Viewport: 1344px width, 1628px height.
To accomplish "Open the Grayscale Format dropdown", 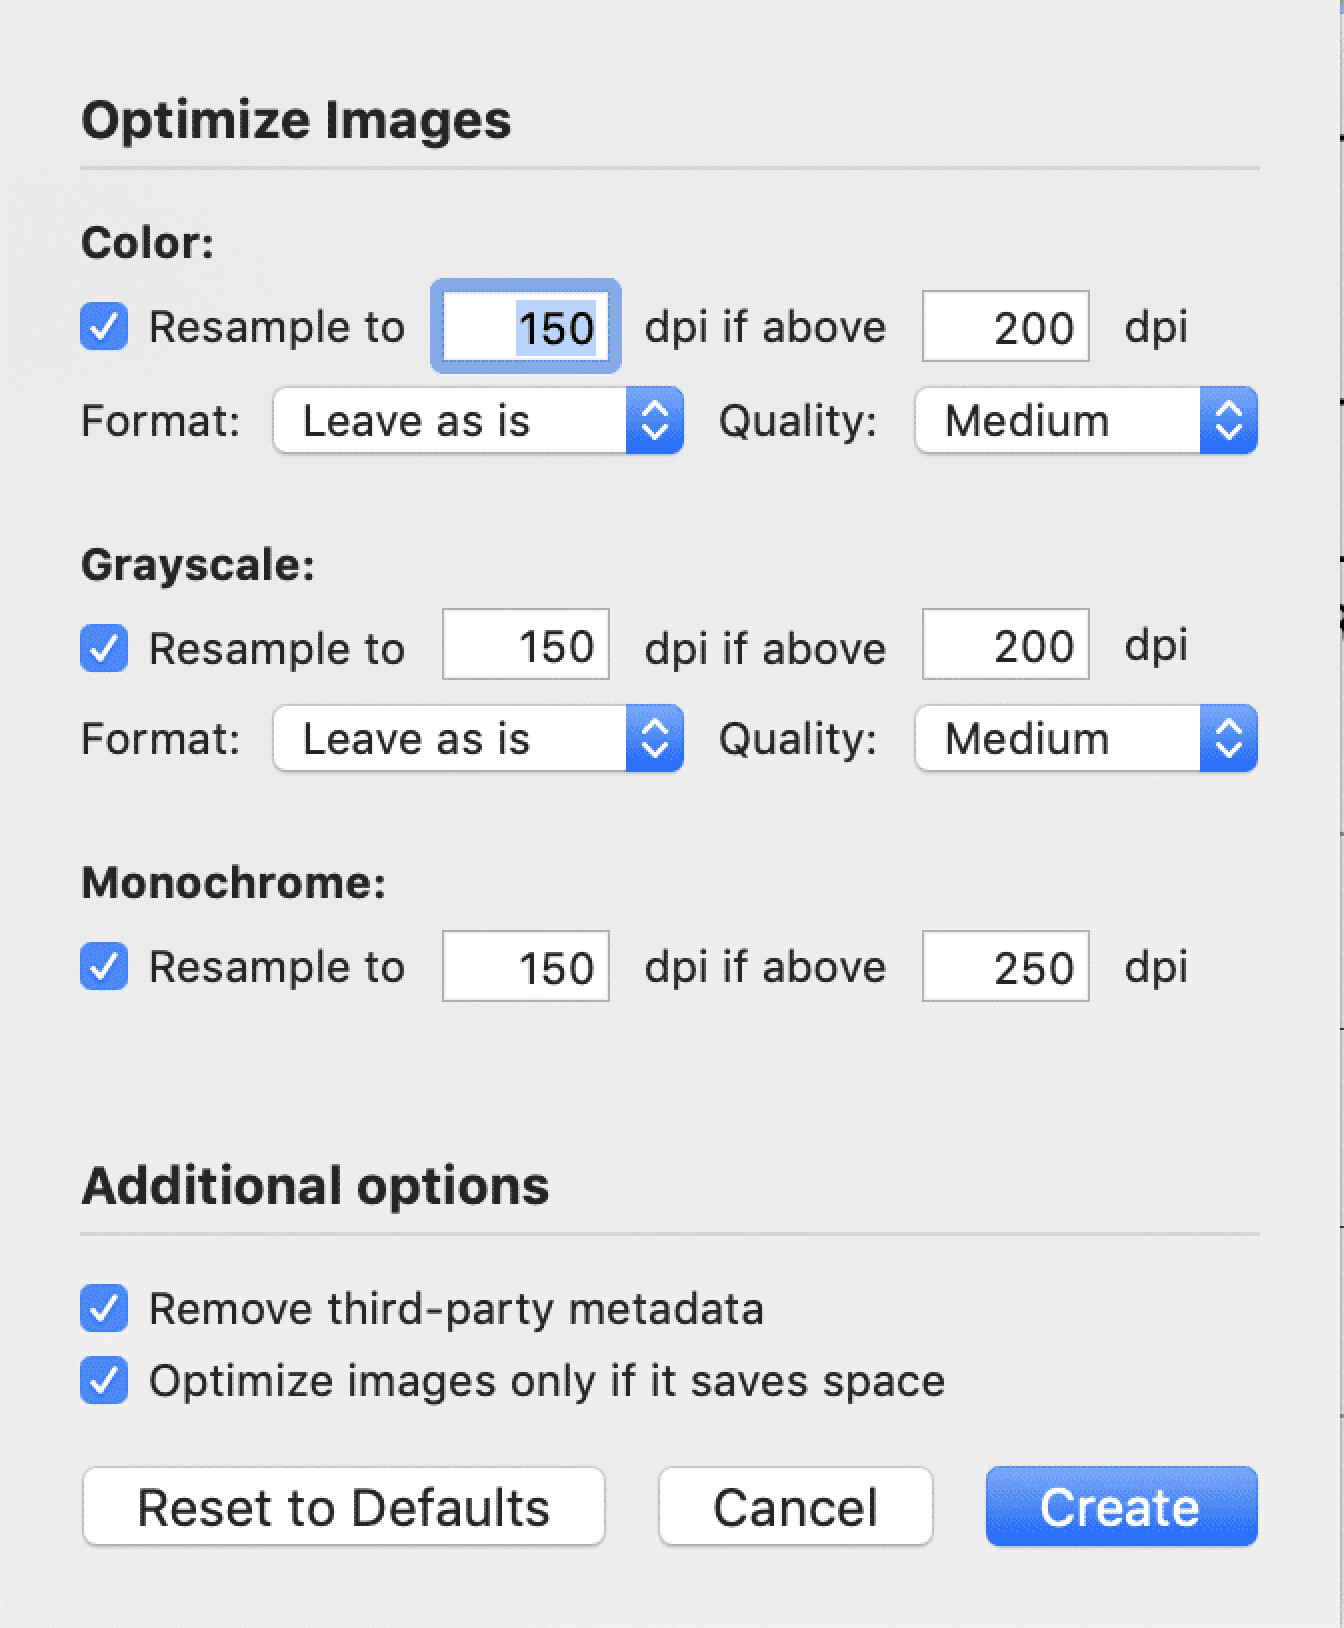I will click(478, 739).
